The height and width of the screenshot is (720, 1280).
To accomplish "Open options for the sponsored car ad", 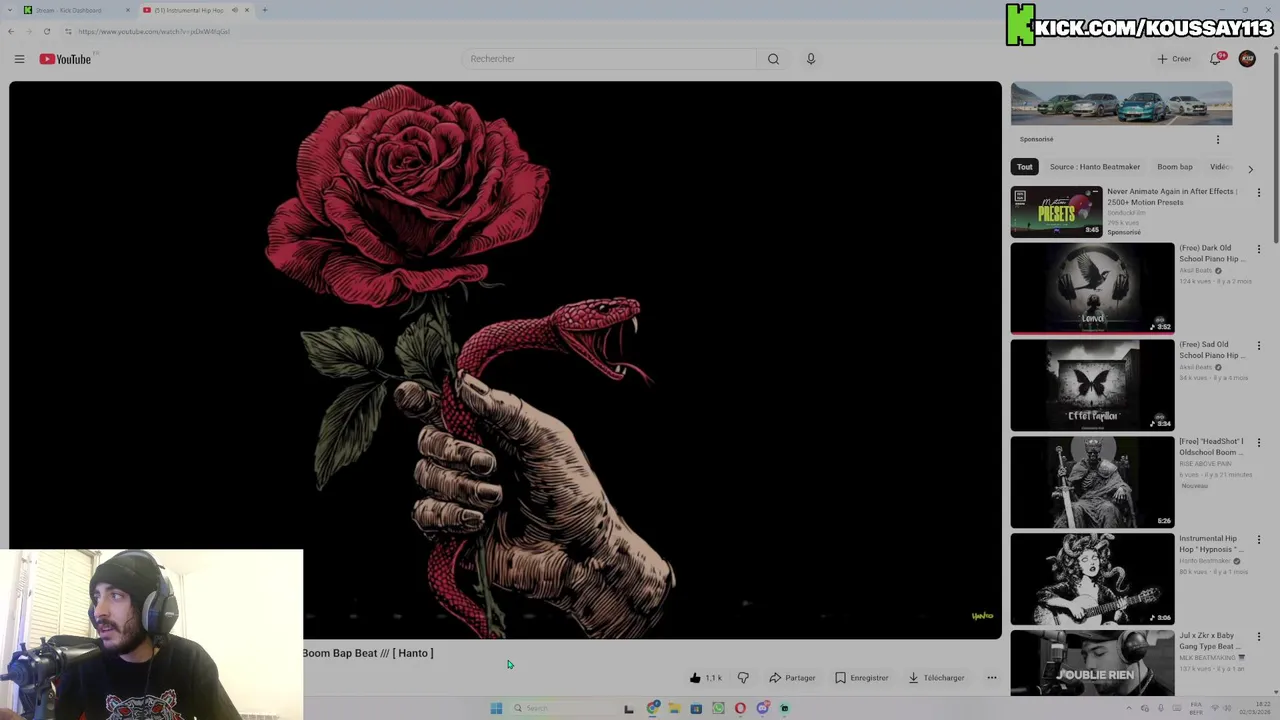I will (1218, 139).
